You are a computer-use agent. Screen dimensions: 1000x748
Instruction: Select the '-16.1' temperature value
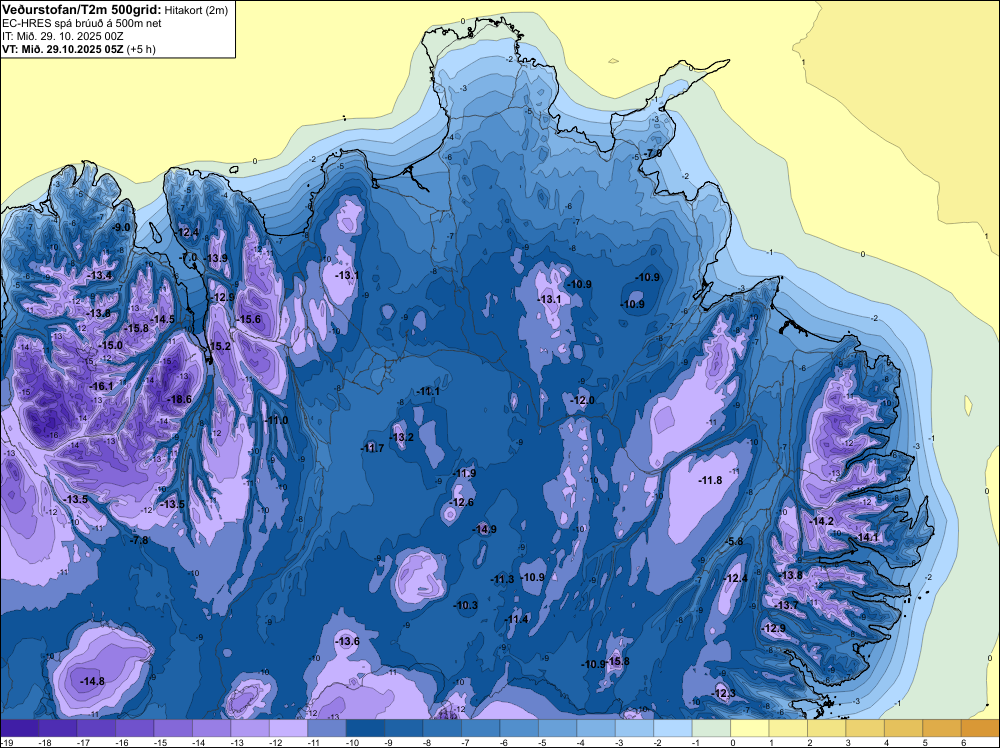click(101, 386)
